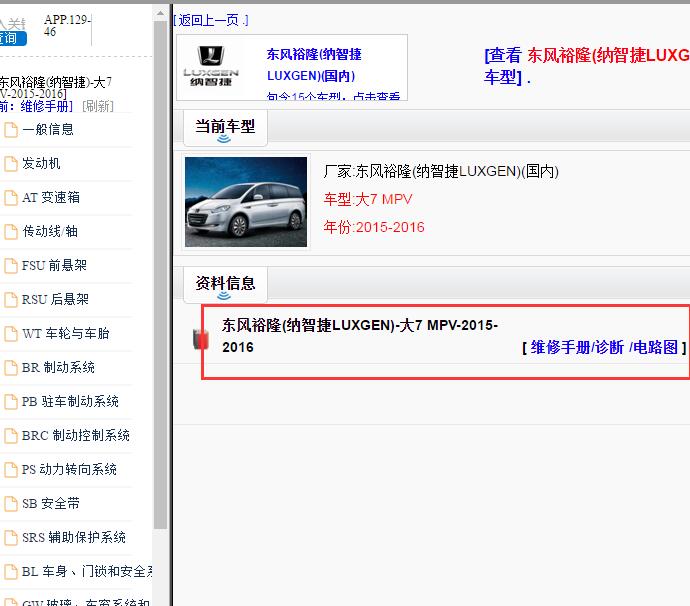Click the folder icon beside 一般信息
The image size is (690, 606).
coord(11,130)
